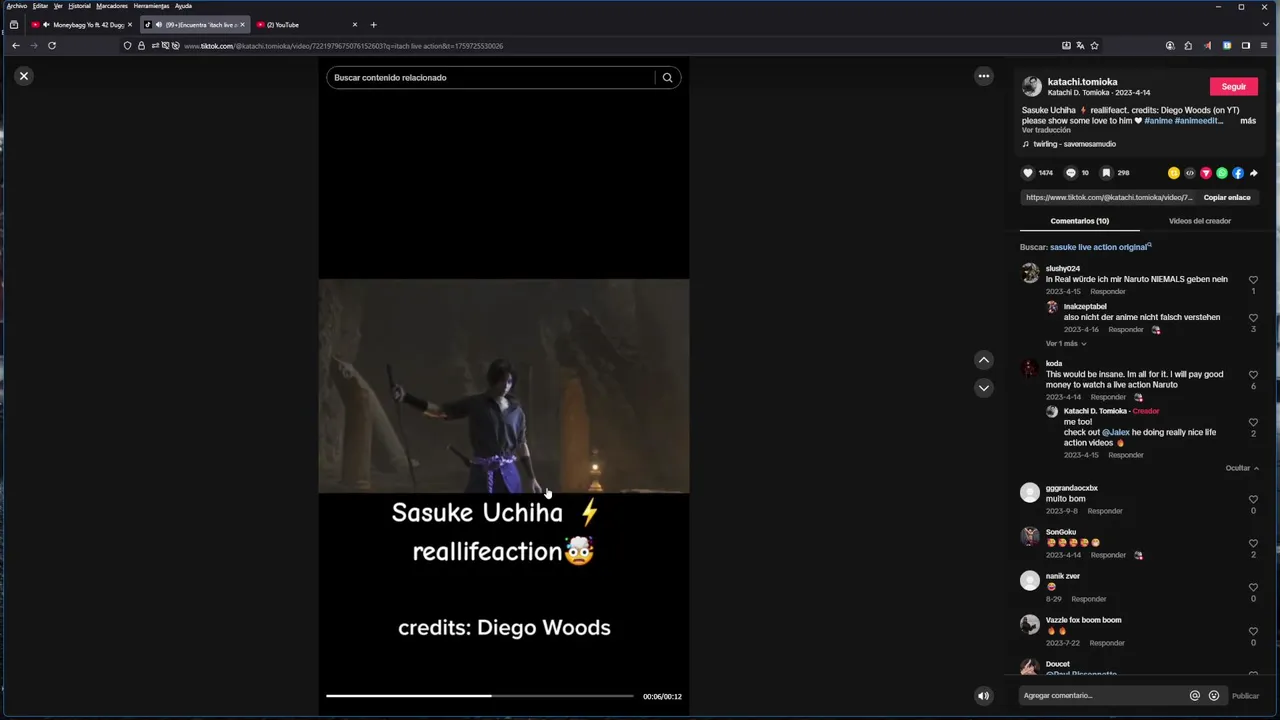
Task: Open #anime hashtag
Action: tap(1158, 121)
